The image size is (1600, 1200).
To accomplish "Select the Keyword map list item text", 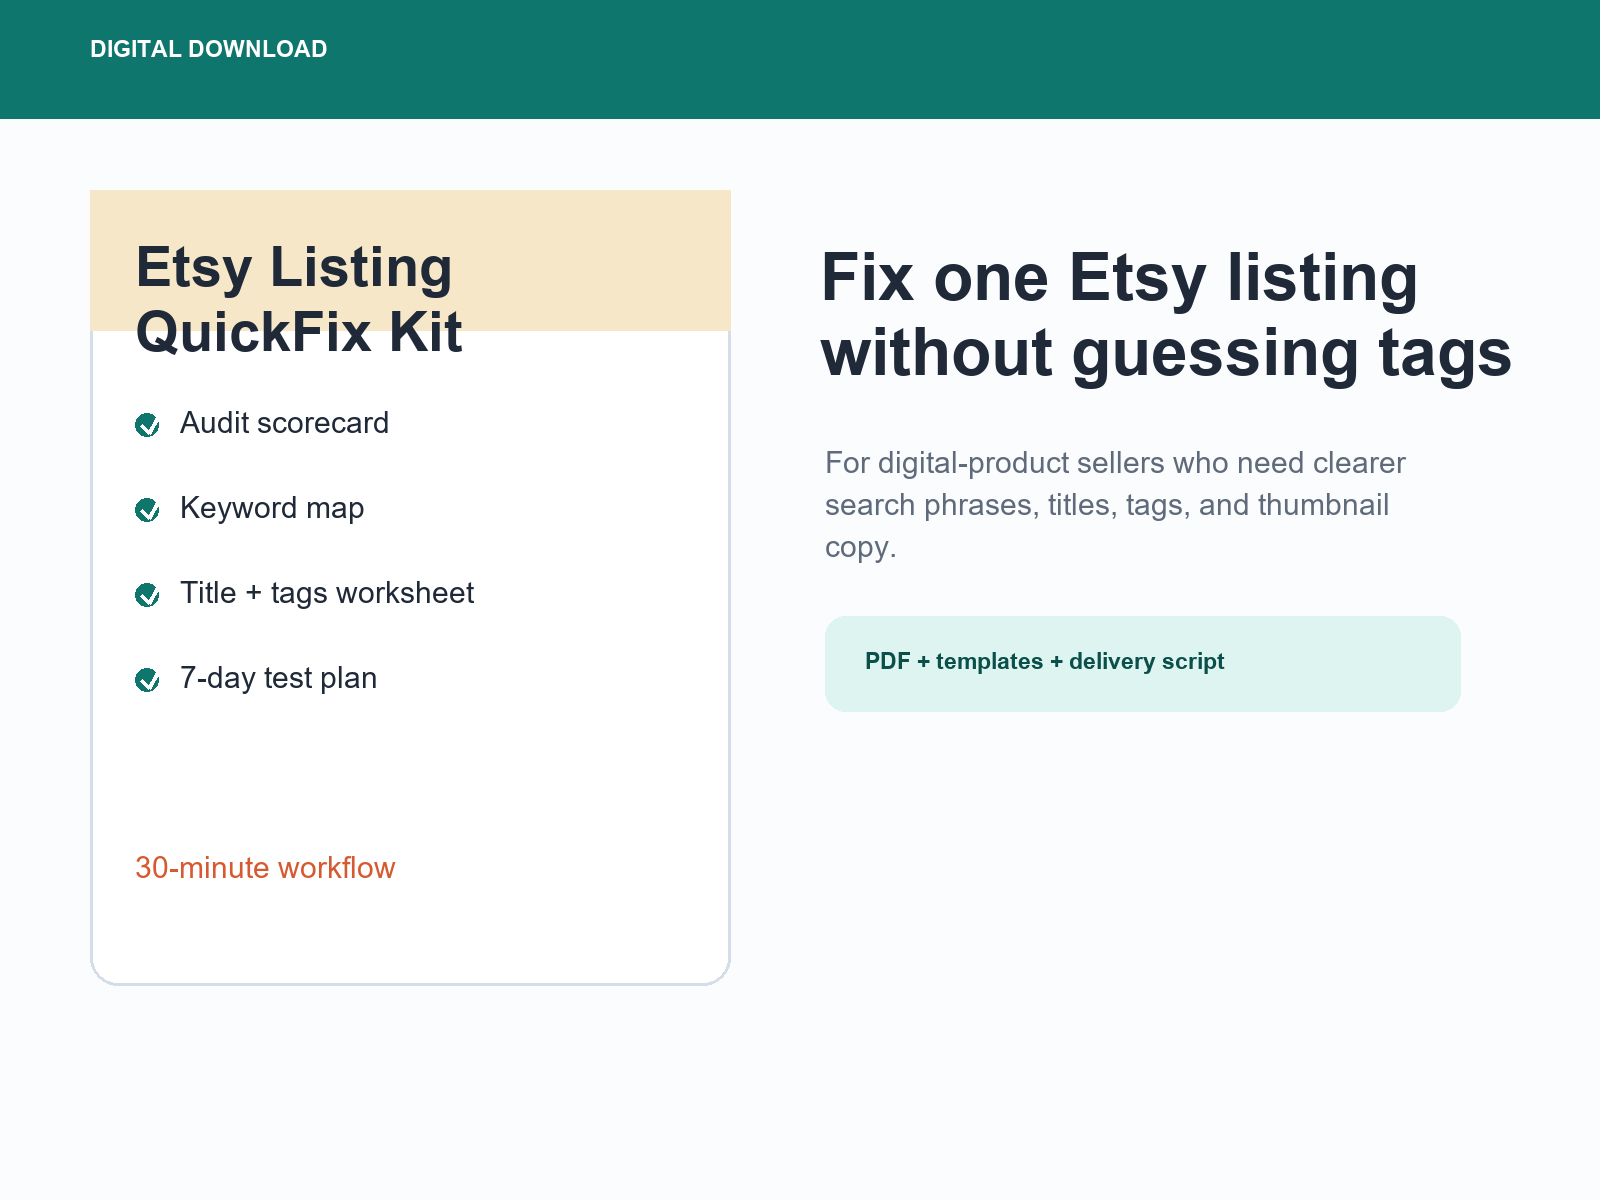I will pyautogui.click(x=272, y=508).
